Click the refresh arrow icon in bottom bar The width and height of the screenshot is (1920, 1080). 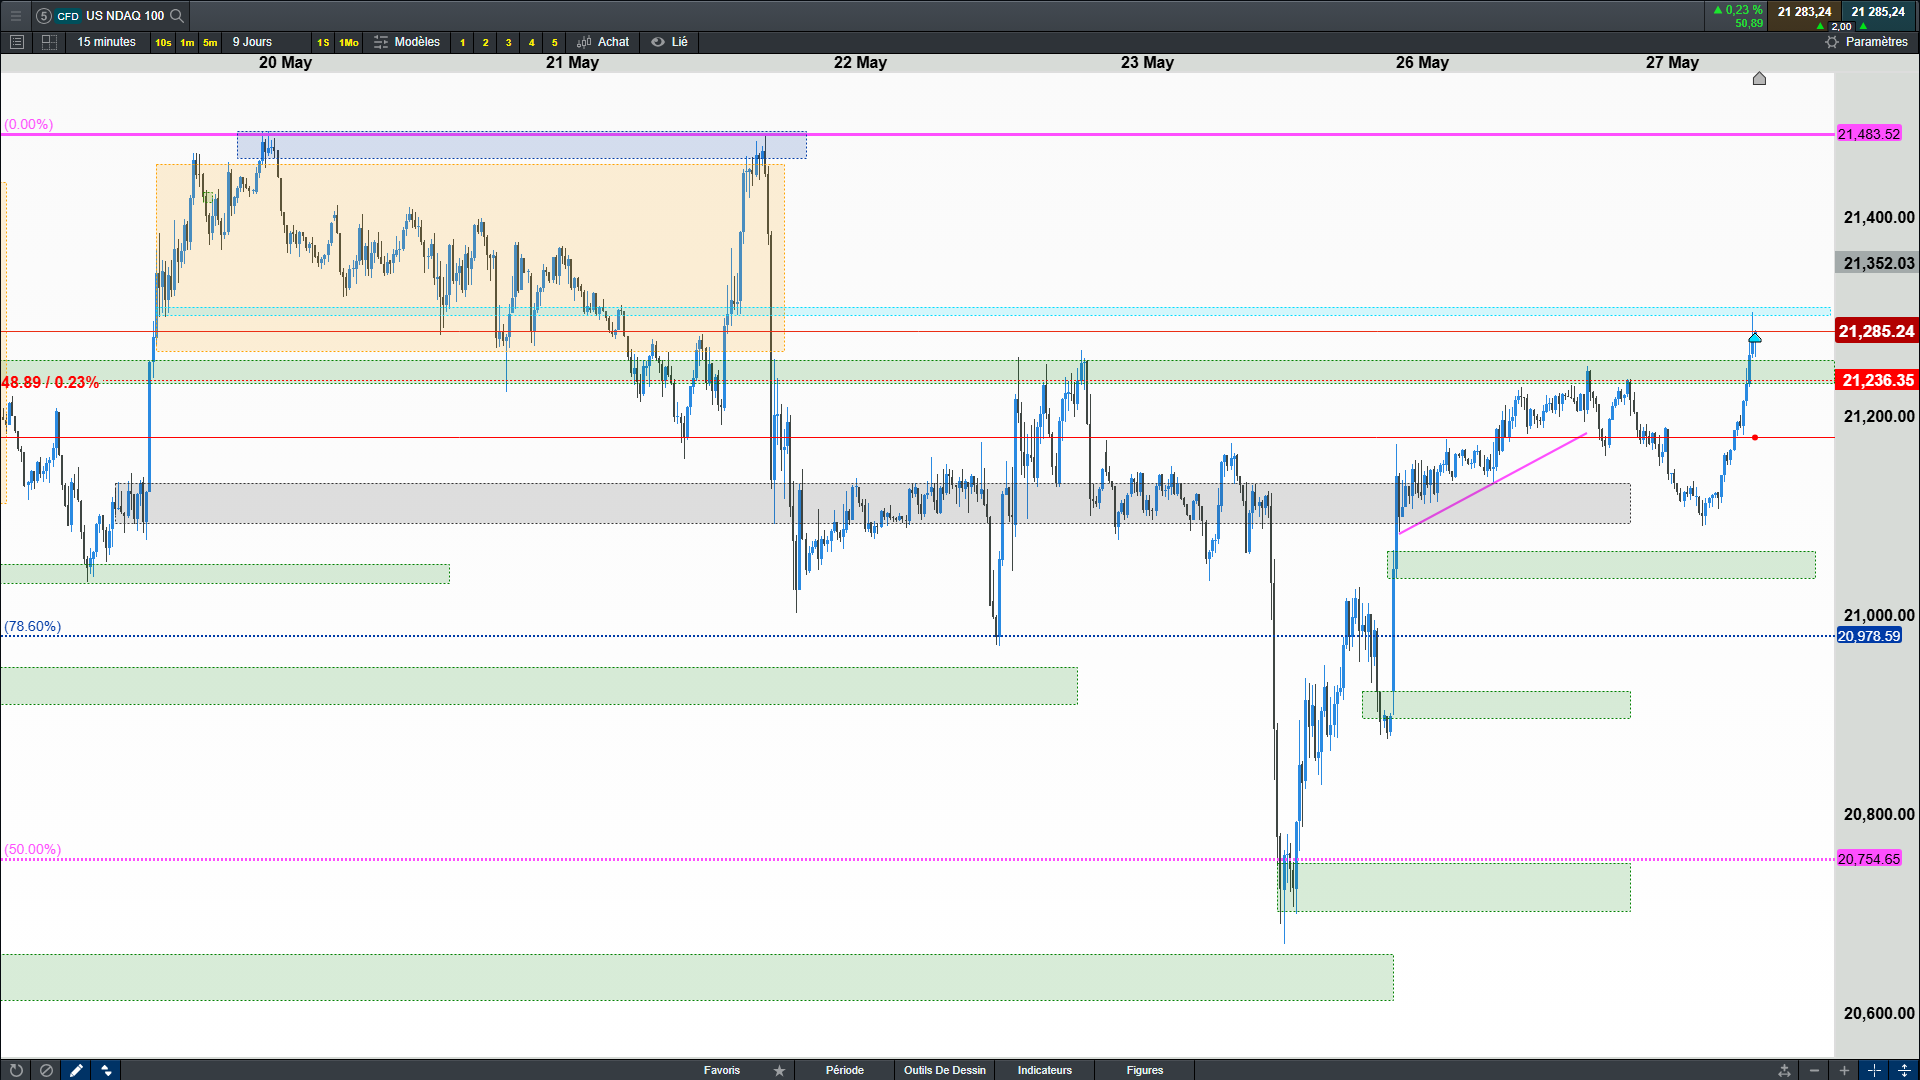point(16,1070)
